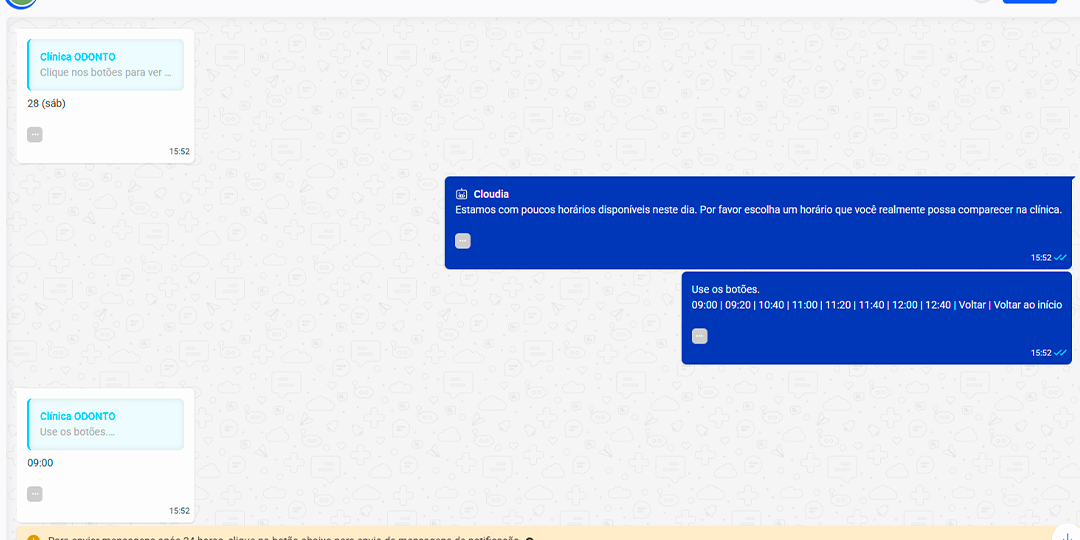1080x540 pixels.
Task: Click the scroll-down arrow at bottom right
Action: point(1066,535)
